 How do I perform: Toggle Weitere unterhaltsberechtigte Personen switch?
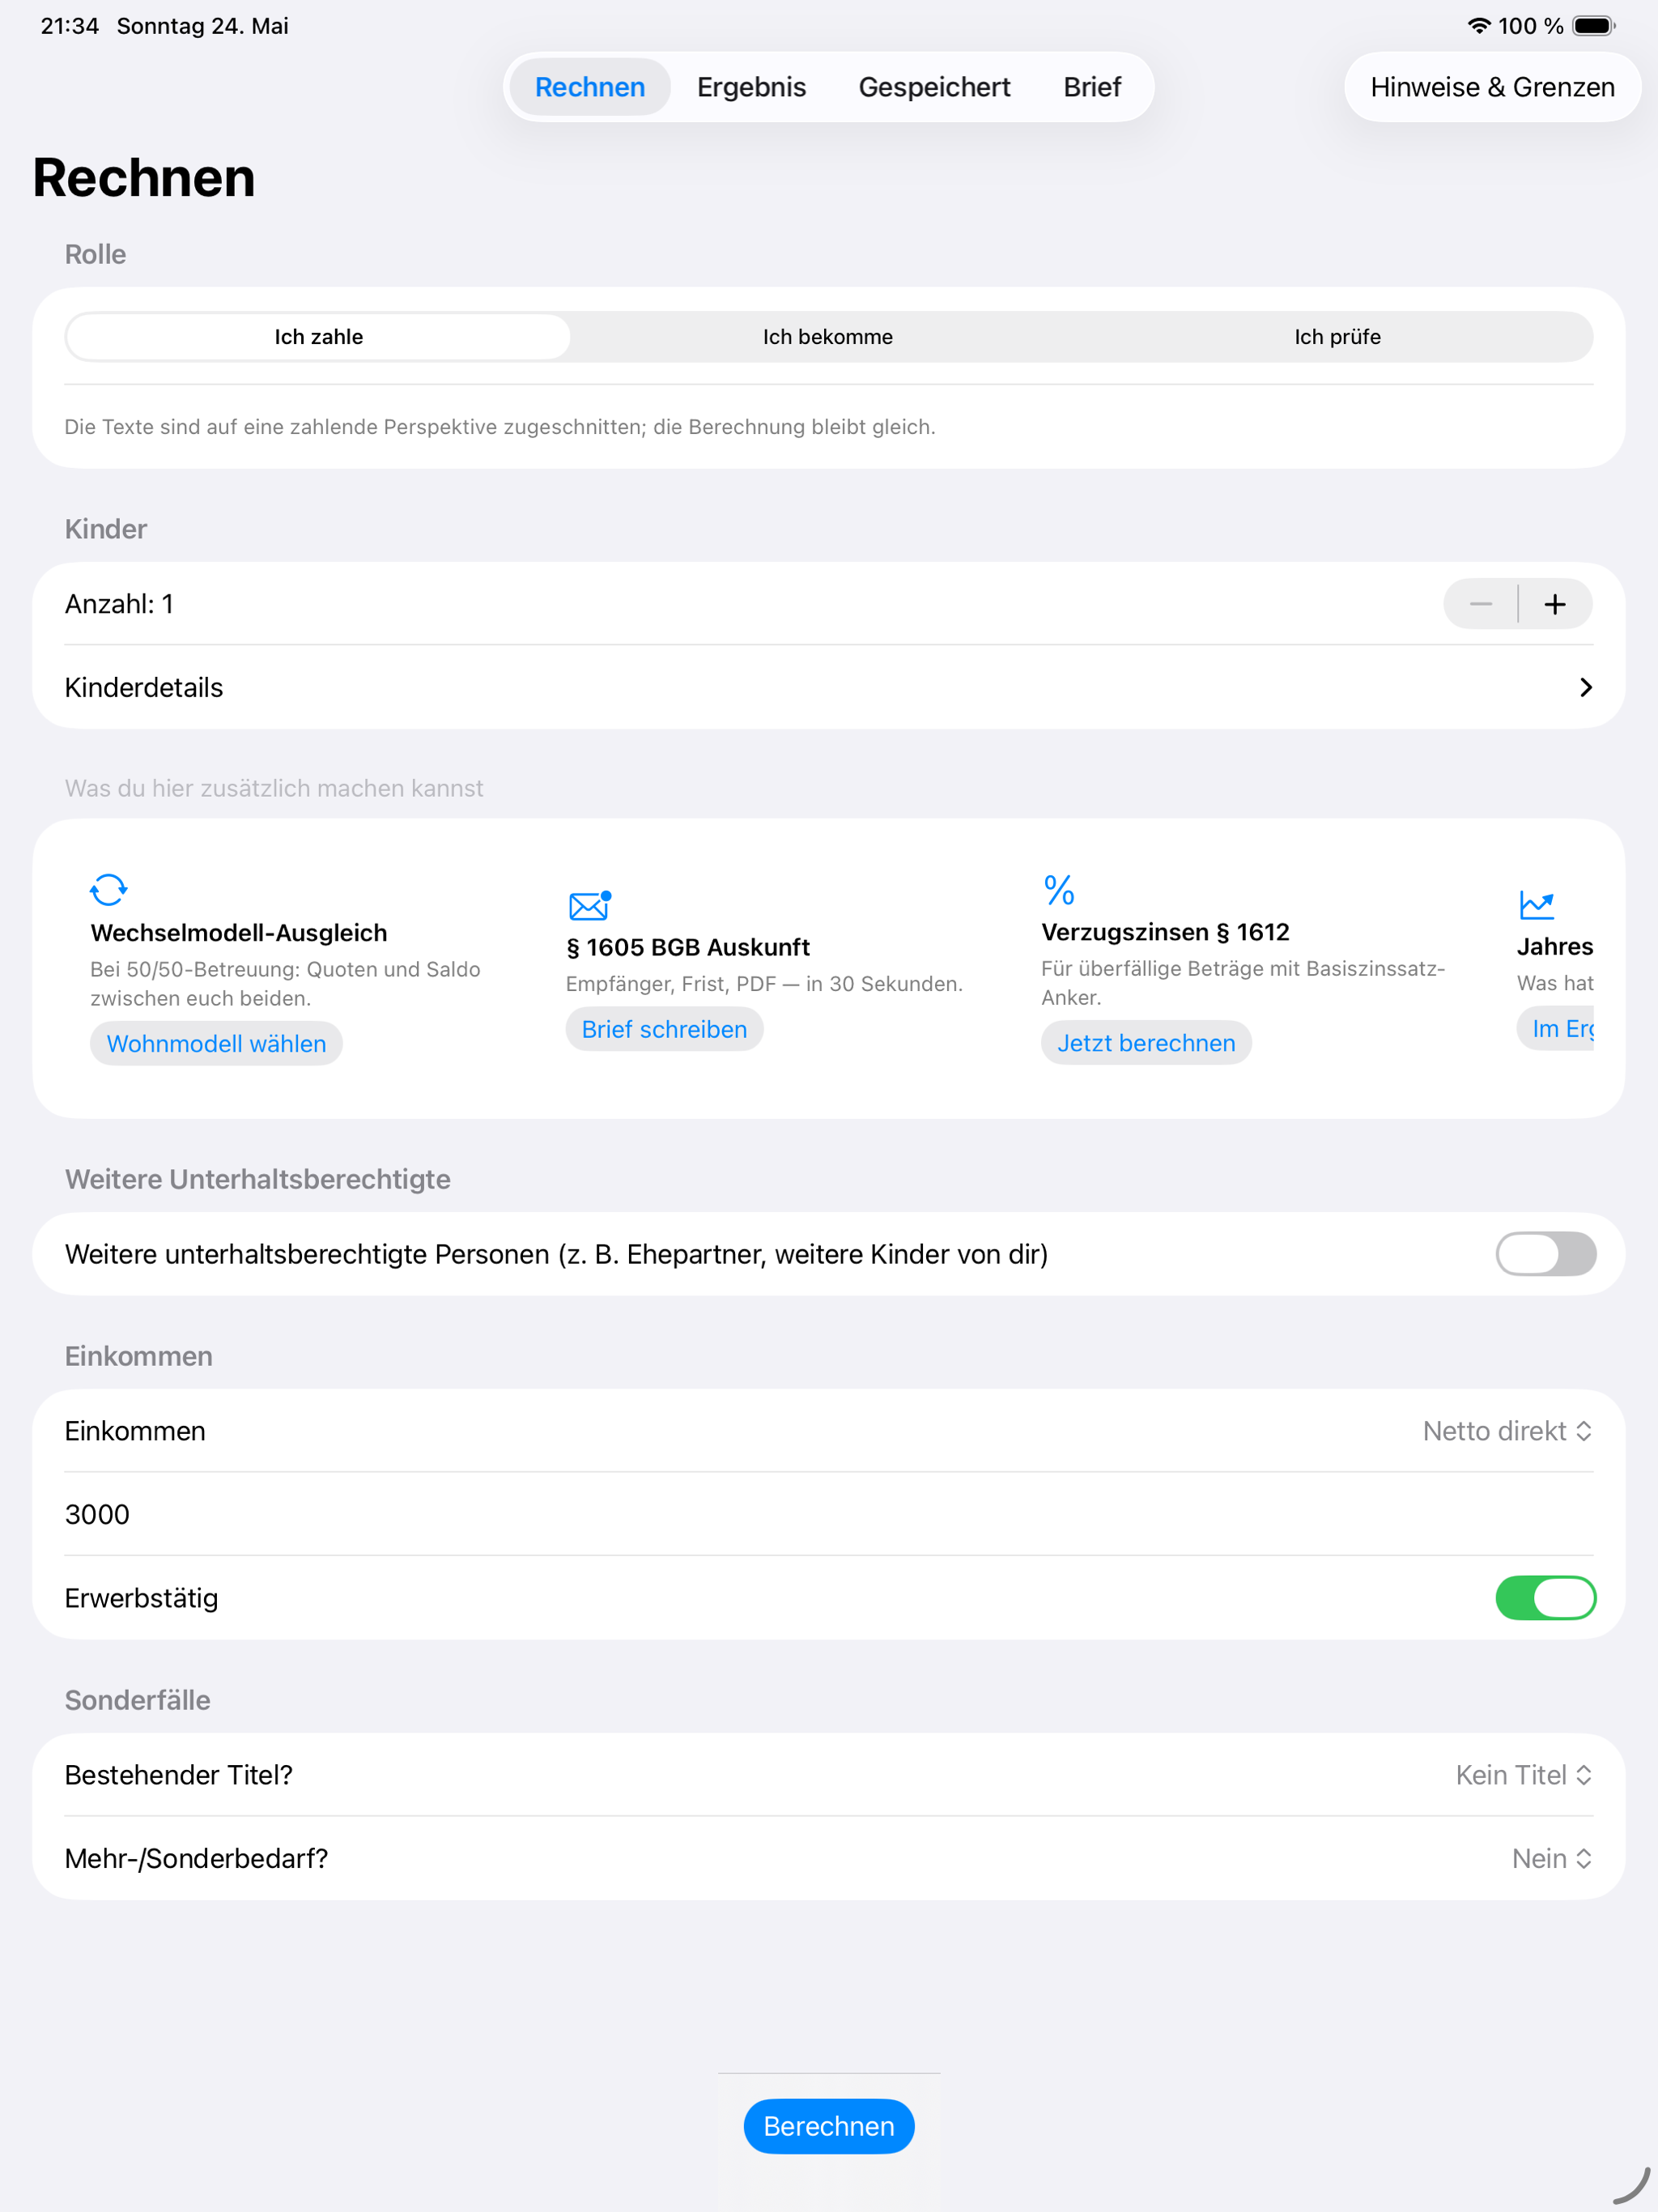(x=1545, y=1254)
